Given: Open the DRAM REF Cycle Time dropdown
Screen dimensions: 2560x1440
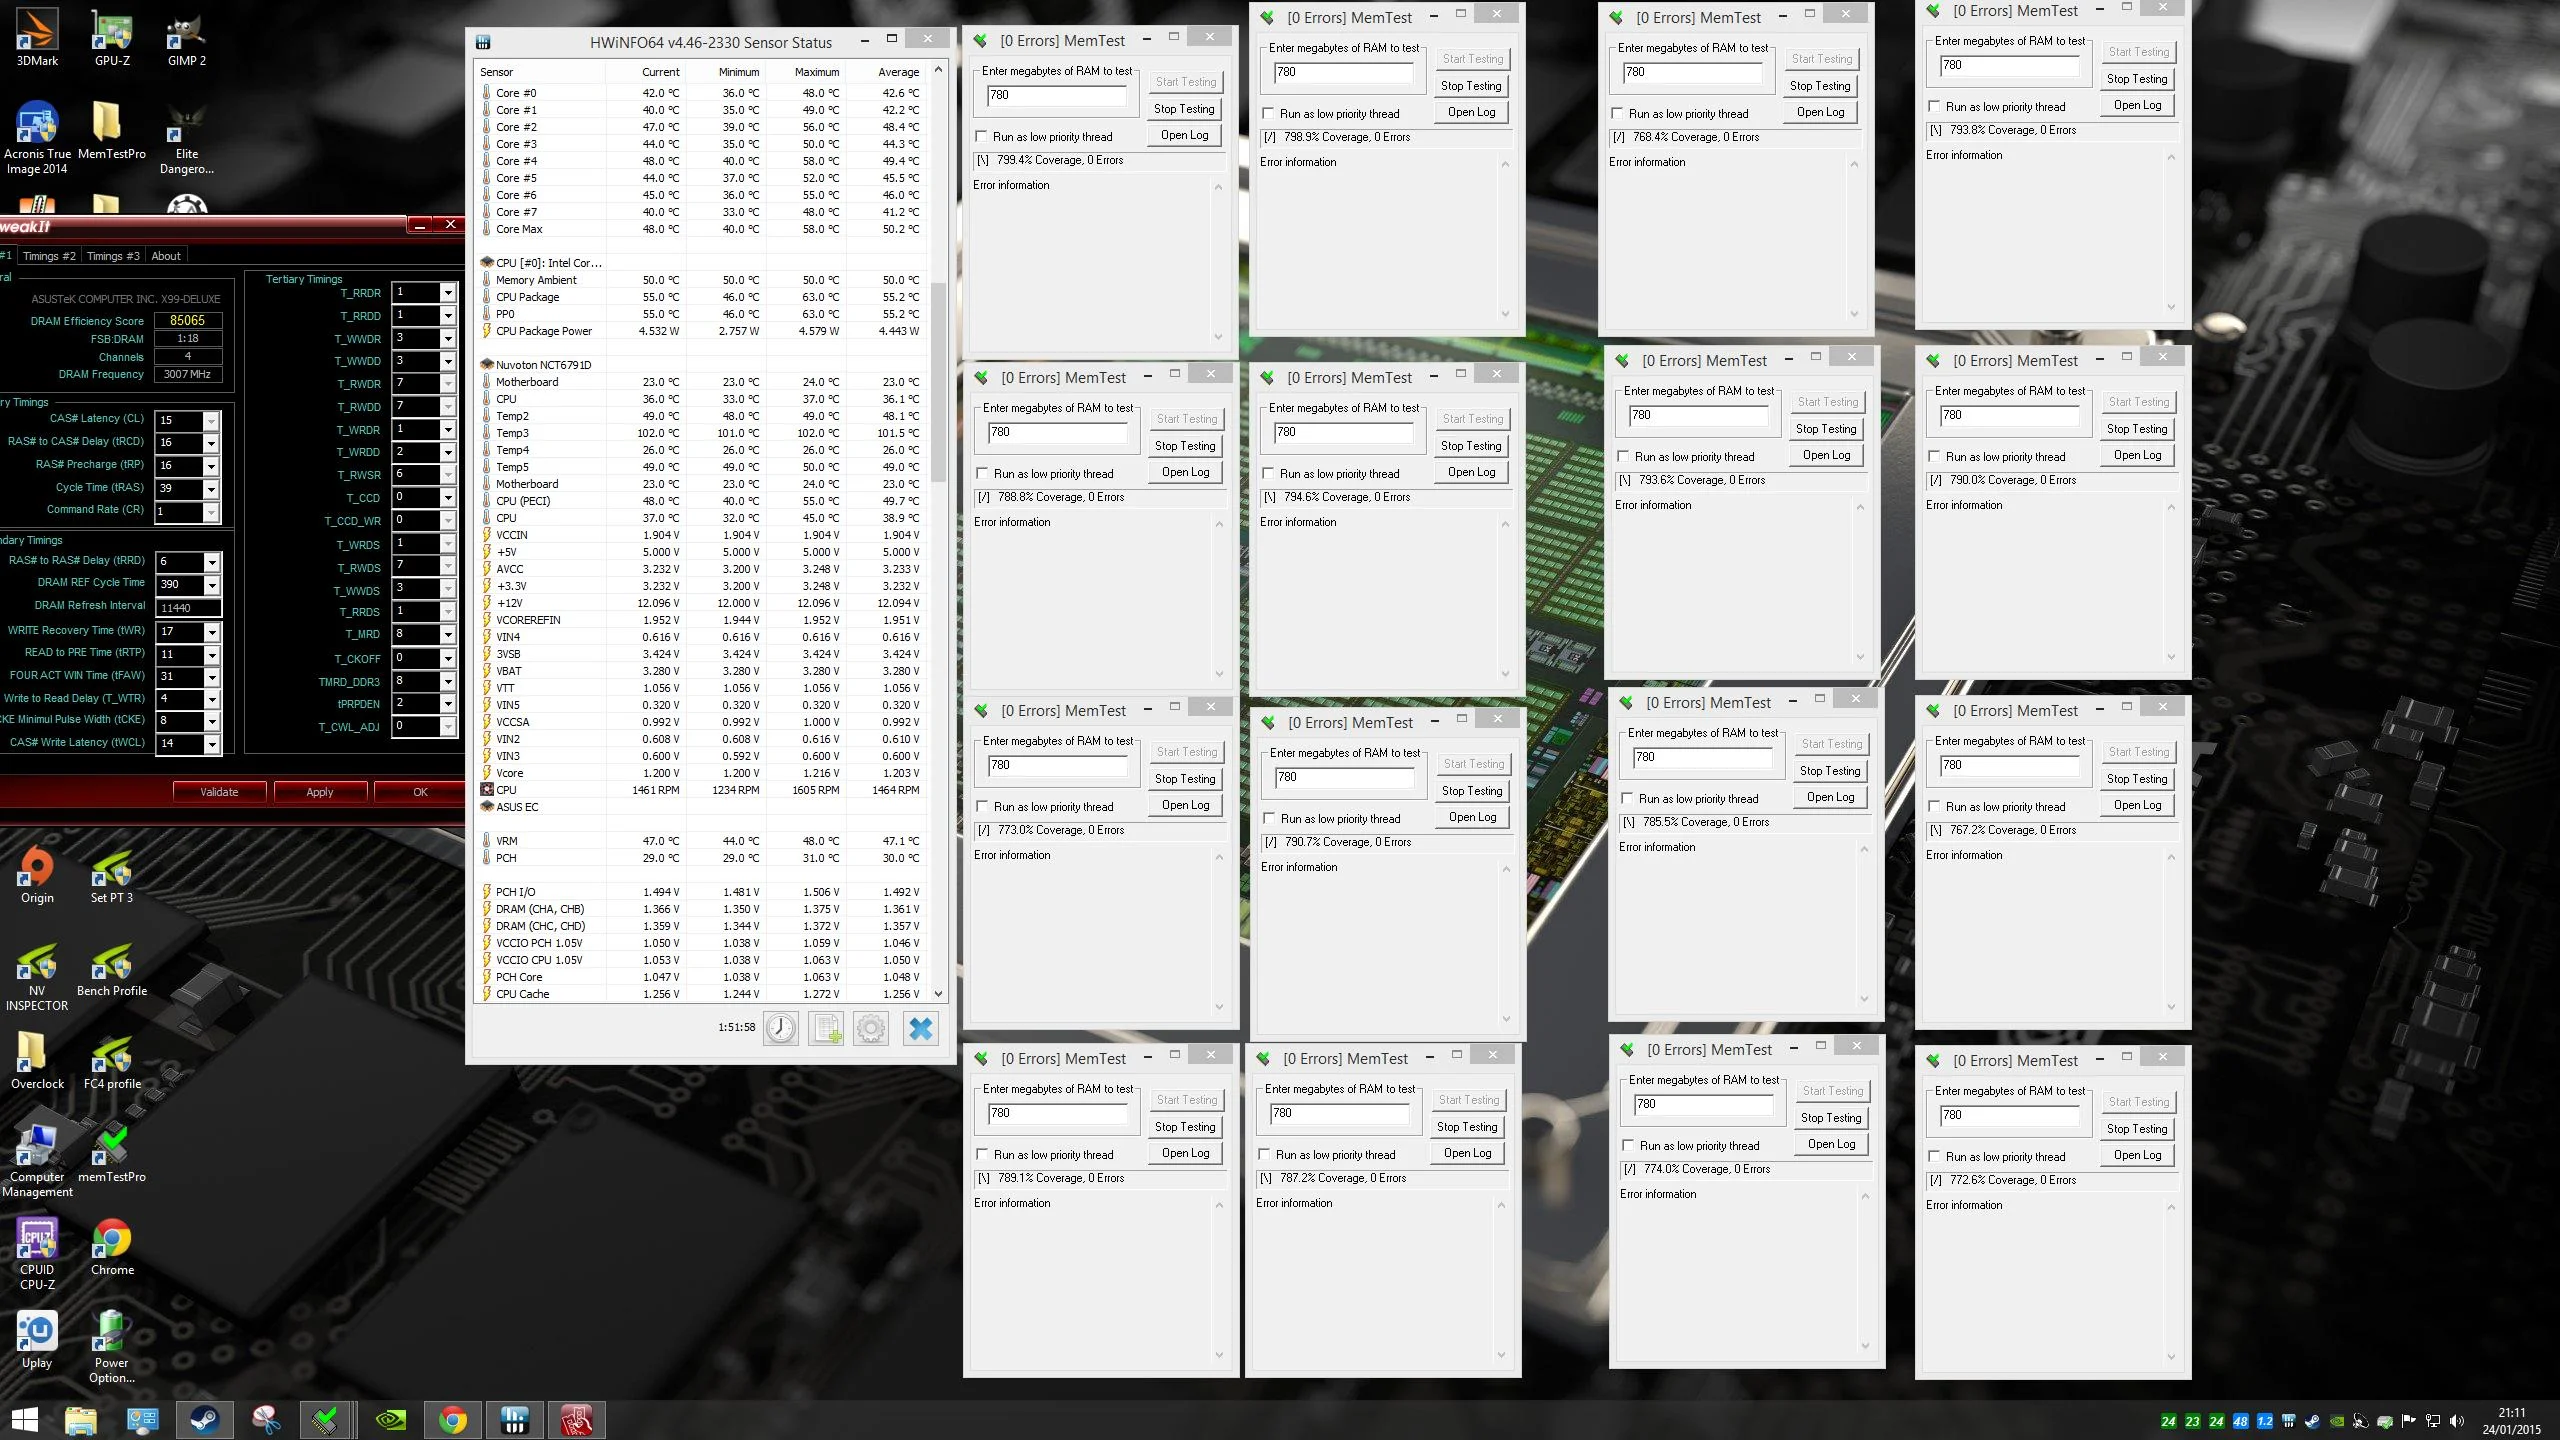Looking at the screenshot, I should pos(211,585).
